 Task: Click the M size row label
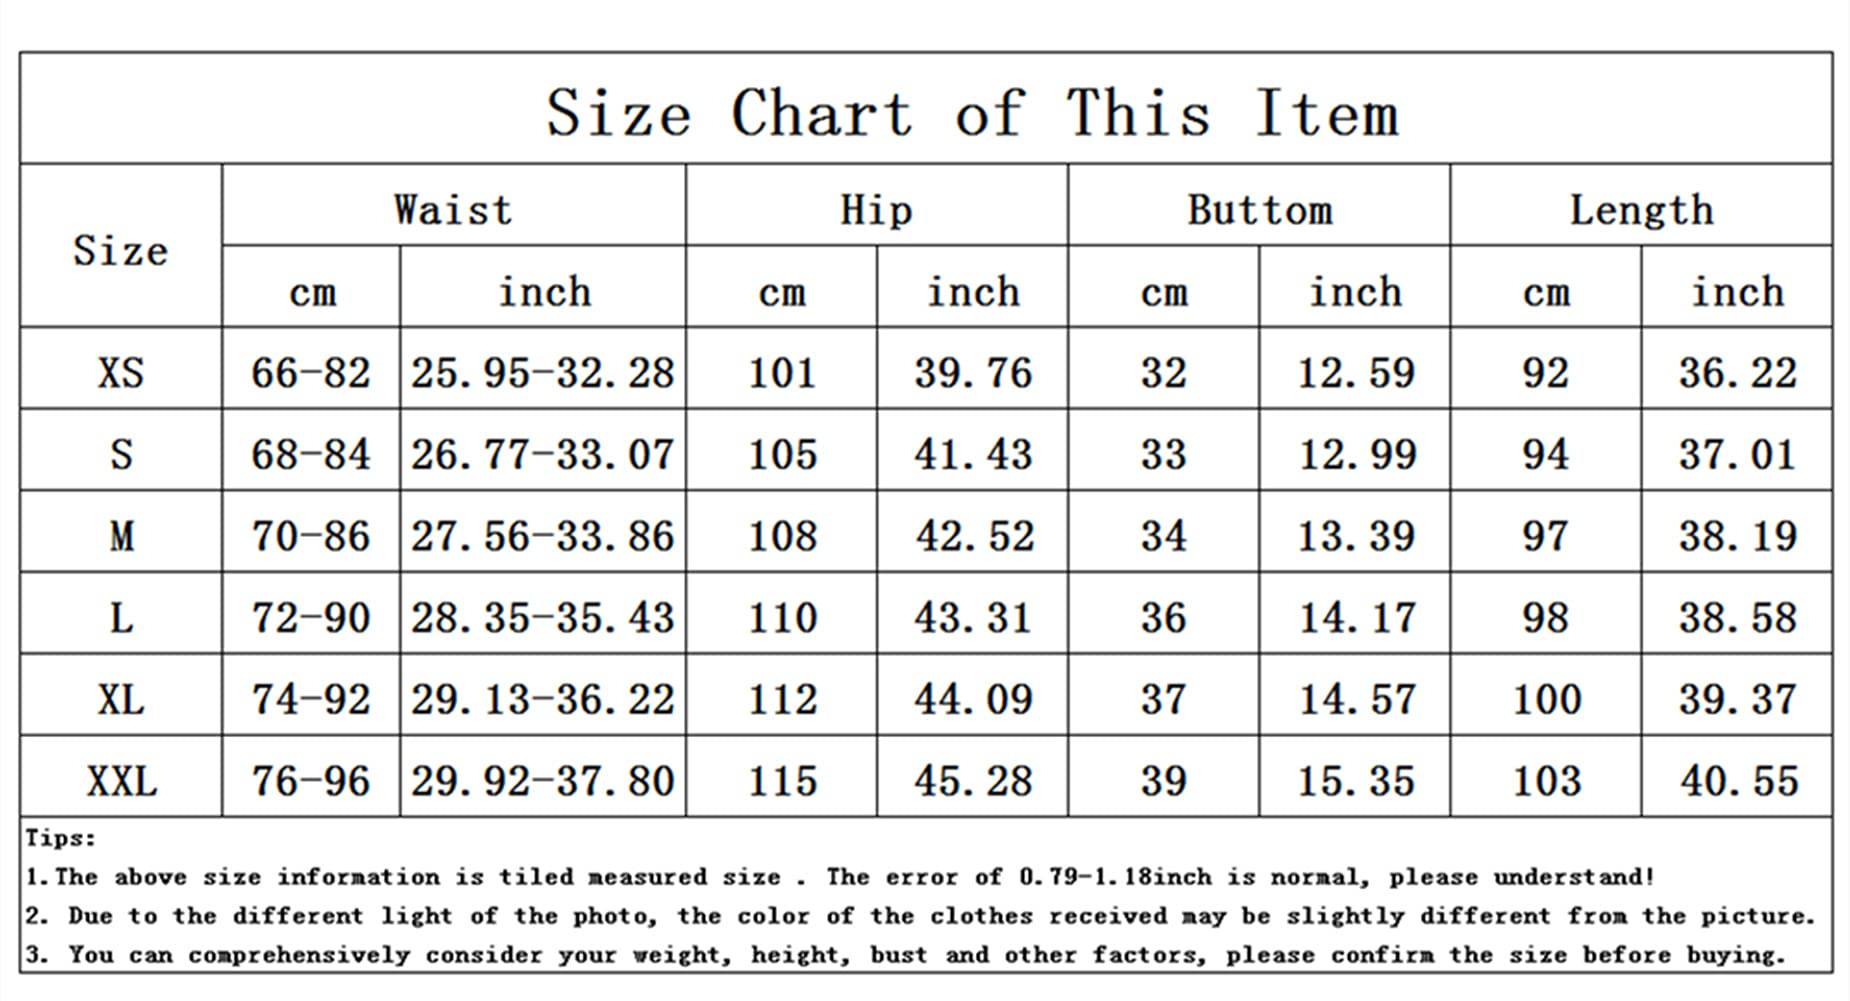(x=121, y=537)
